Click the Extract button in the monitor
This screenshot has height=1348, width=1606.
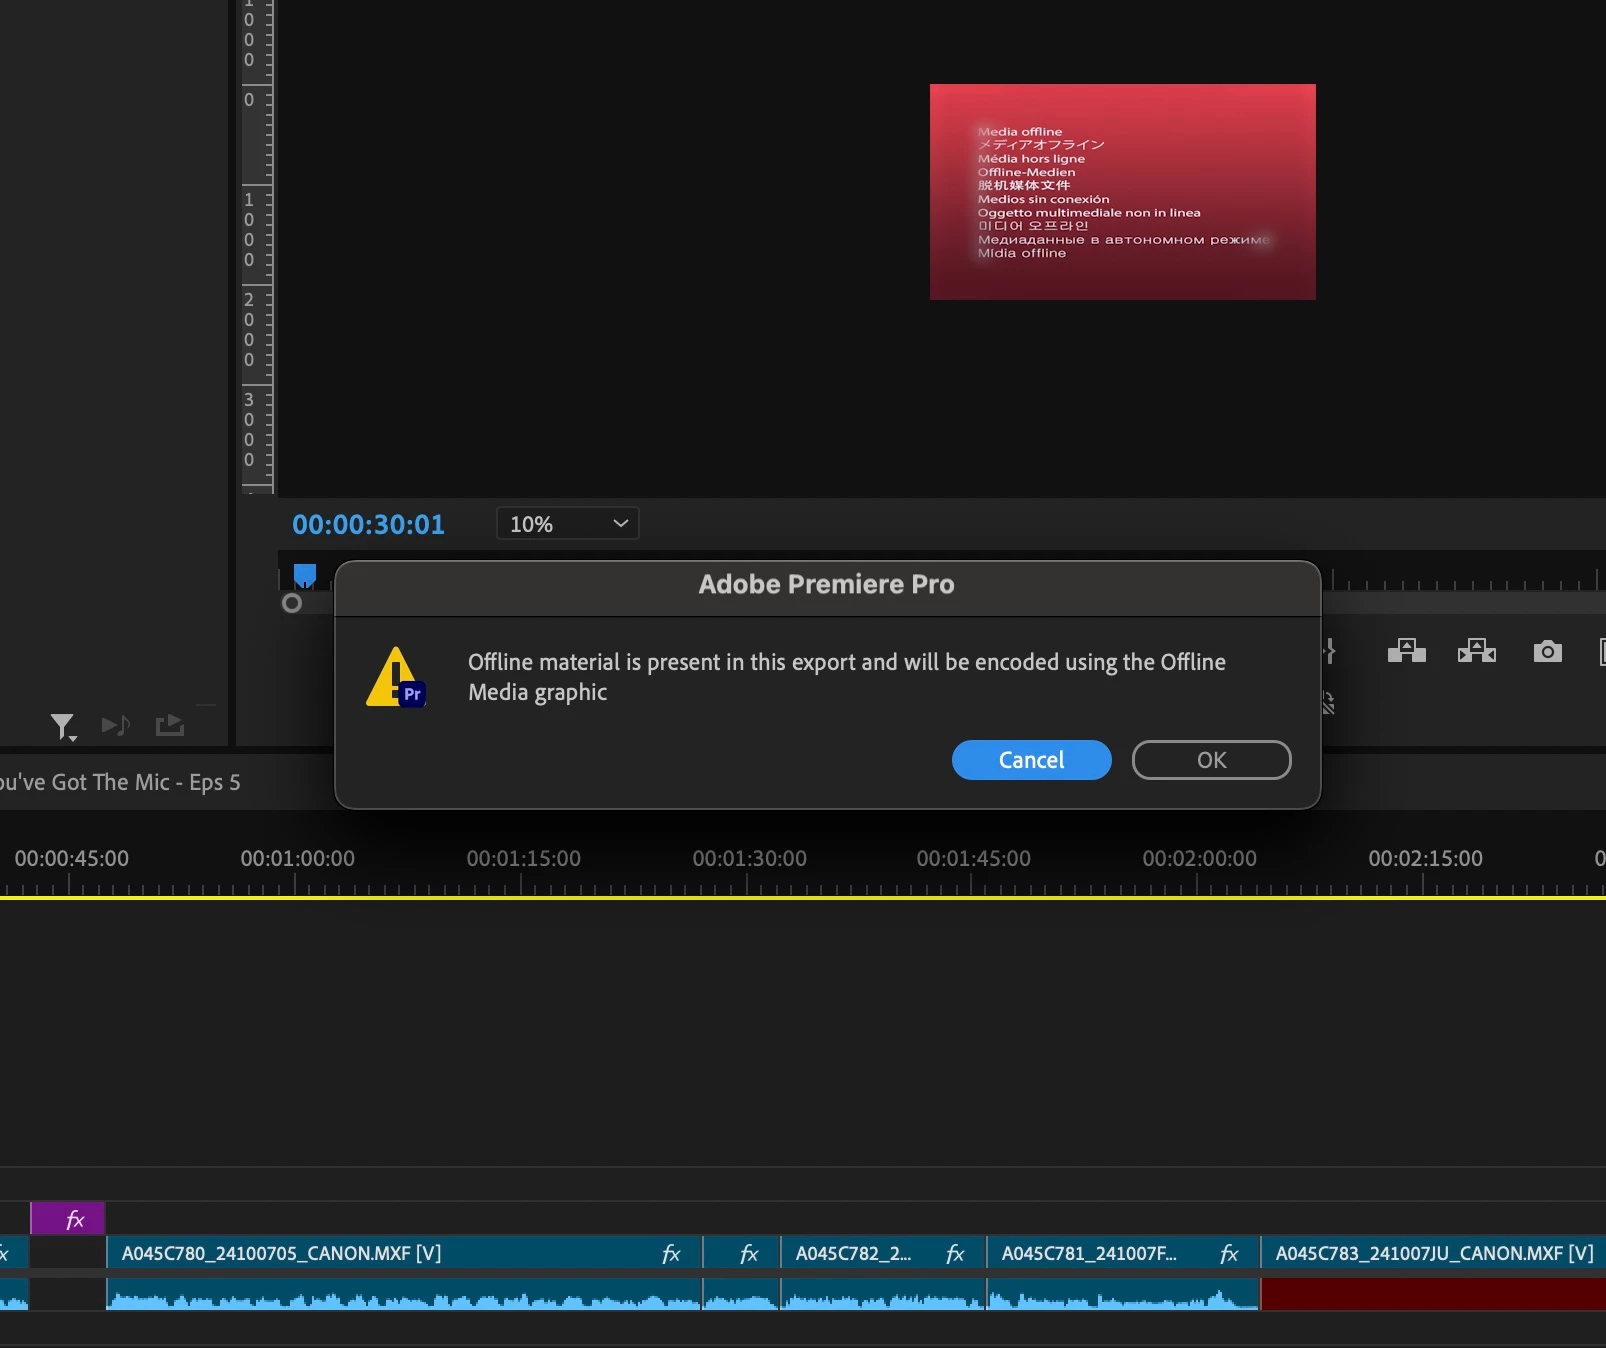[x=1477, y=652]
